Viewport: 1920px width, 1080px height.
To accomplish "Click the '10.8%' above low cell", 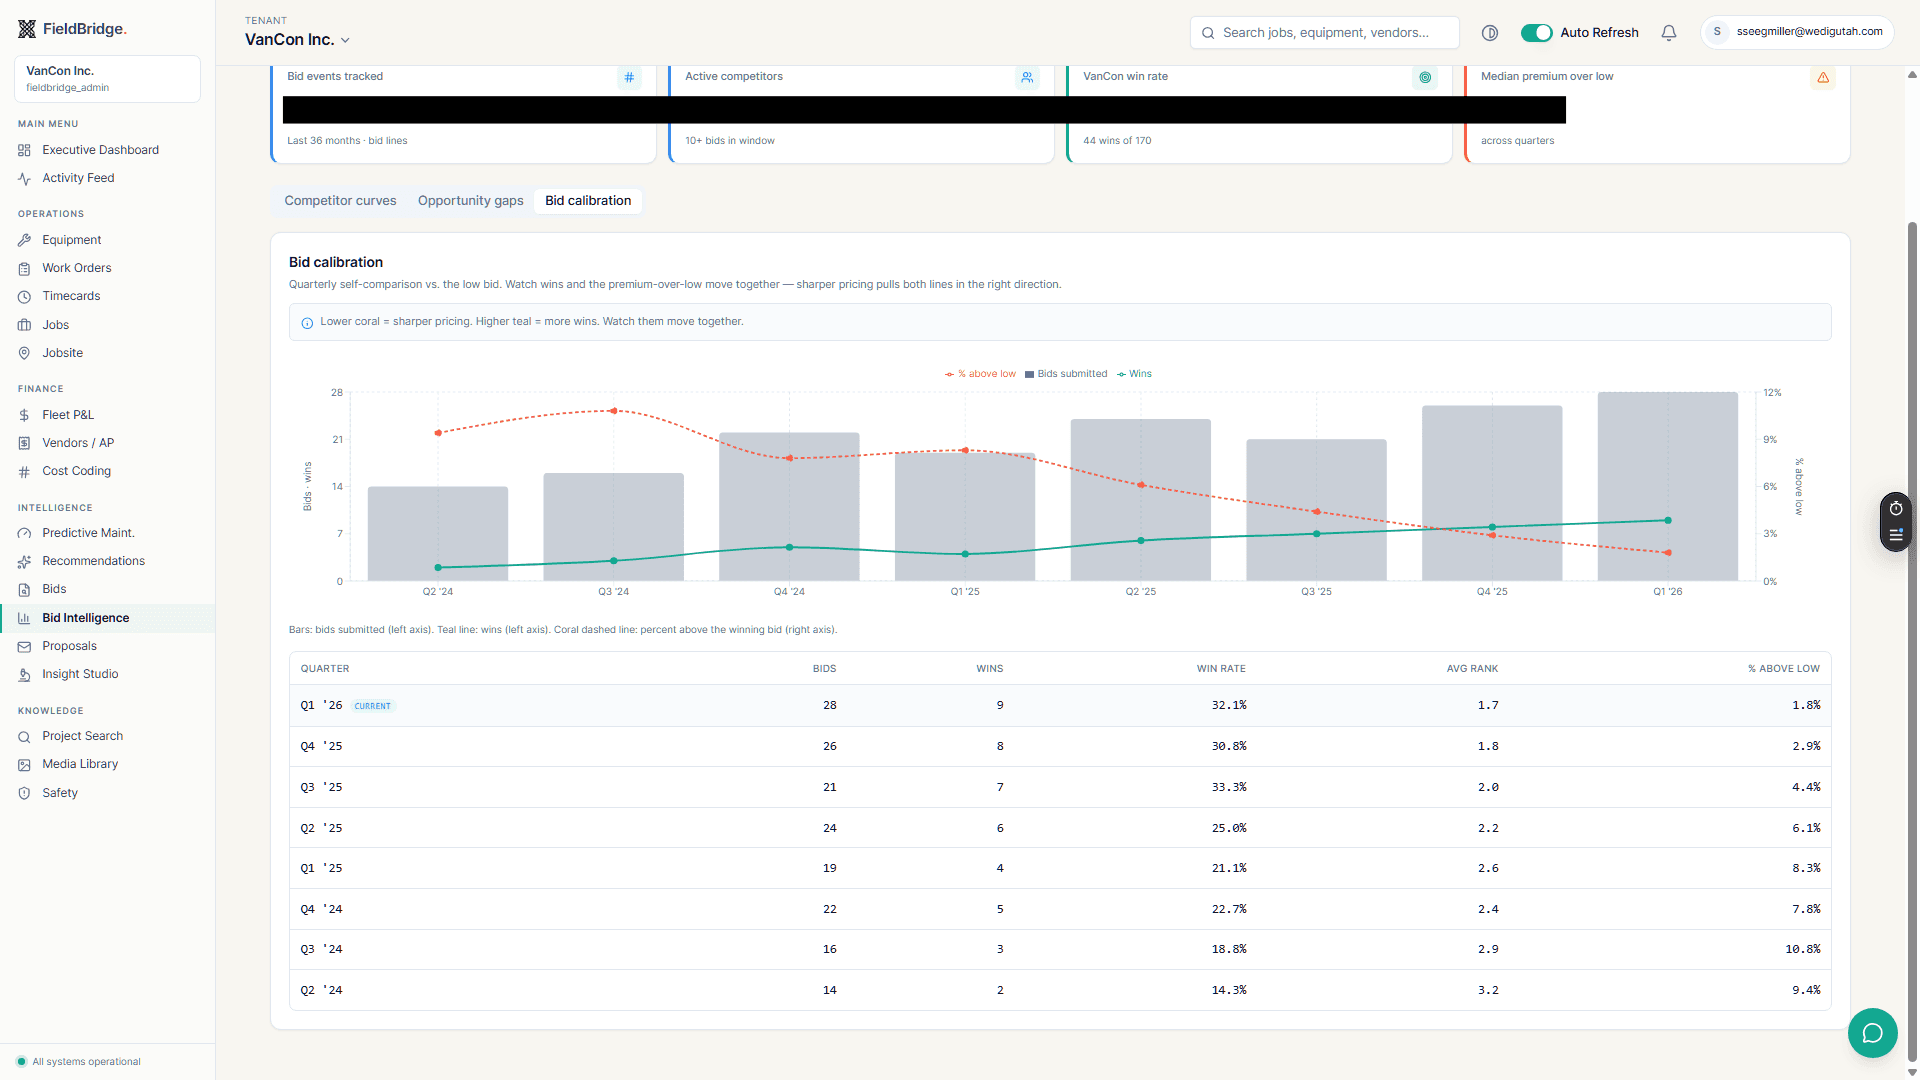I will tap(1803, 949).
